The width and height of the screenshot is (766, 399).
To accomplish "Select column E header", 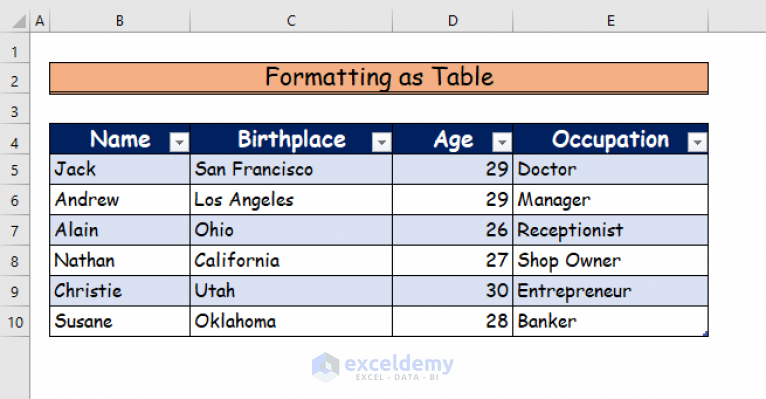I will (x=611, y=21).
